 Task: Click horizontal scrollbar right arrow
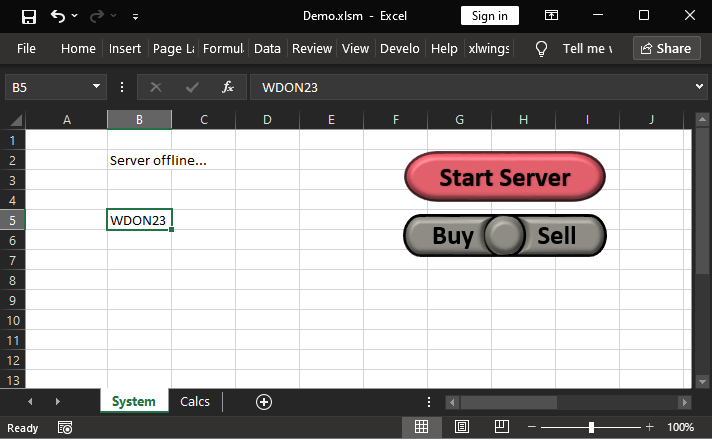coord(685,402)
